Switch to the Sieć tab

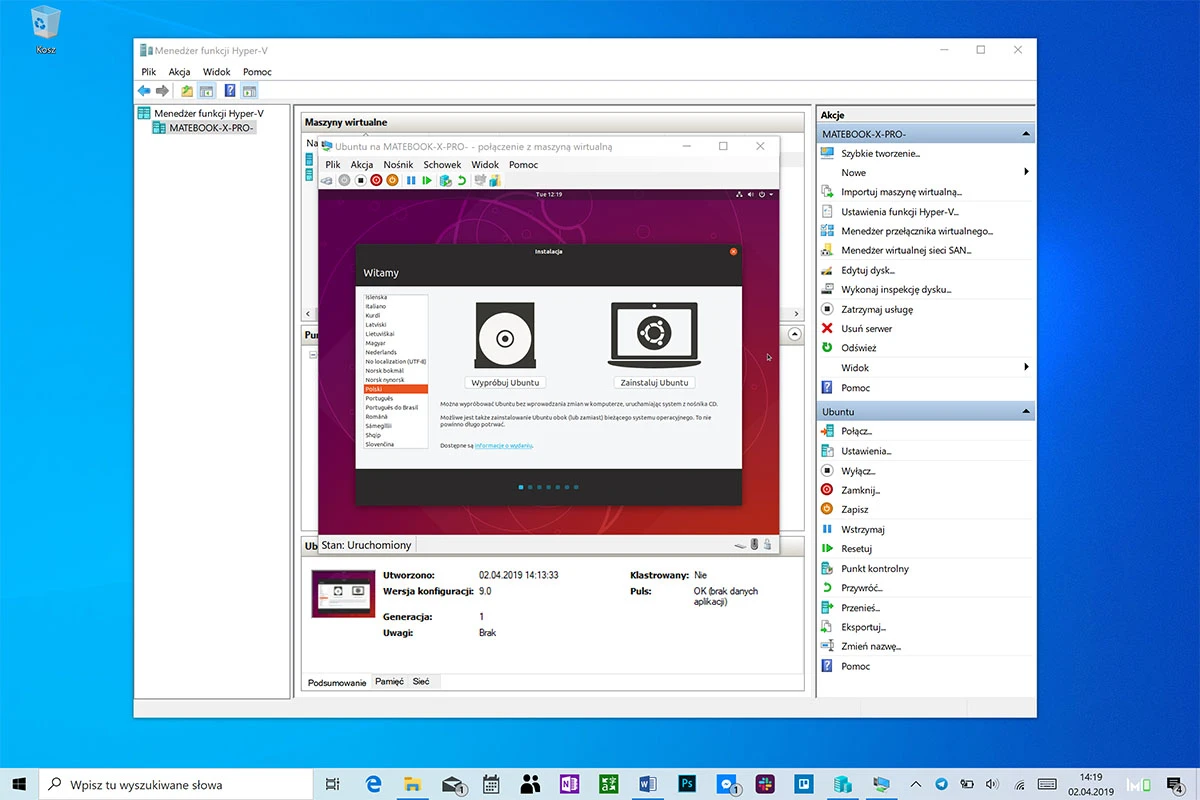click(x=421, y=681)
